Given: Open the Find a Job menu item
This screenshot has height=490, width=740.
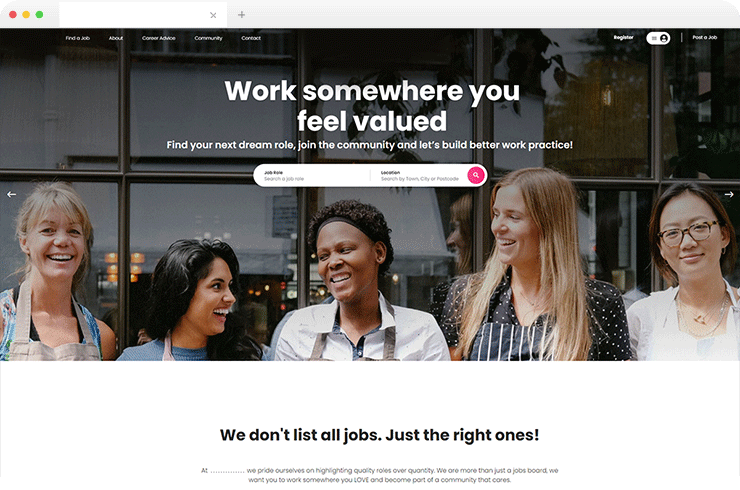Looking at the screenshot, I should (77, 38).
